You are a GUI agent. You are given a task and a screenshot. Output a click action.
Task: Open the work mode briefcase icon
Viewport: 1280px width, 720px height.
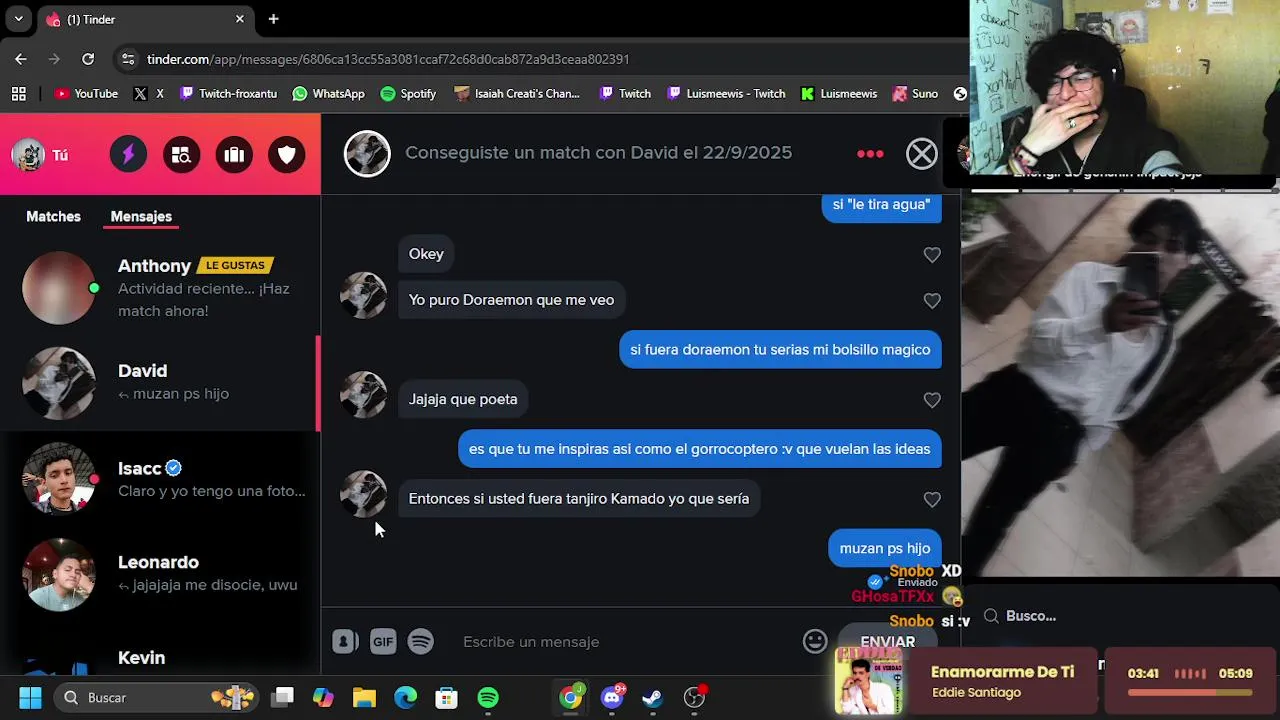click(x=234, y=155)
